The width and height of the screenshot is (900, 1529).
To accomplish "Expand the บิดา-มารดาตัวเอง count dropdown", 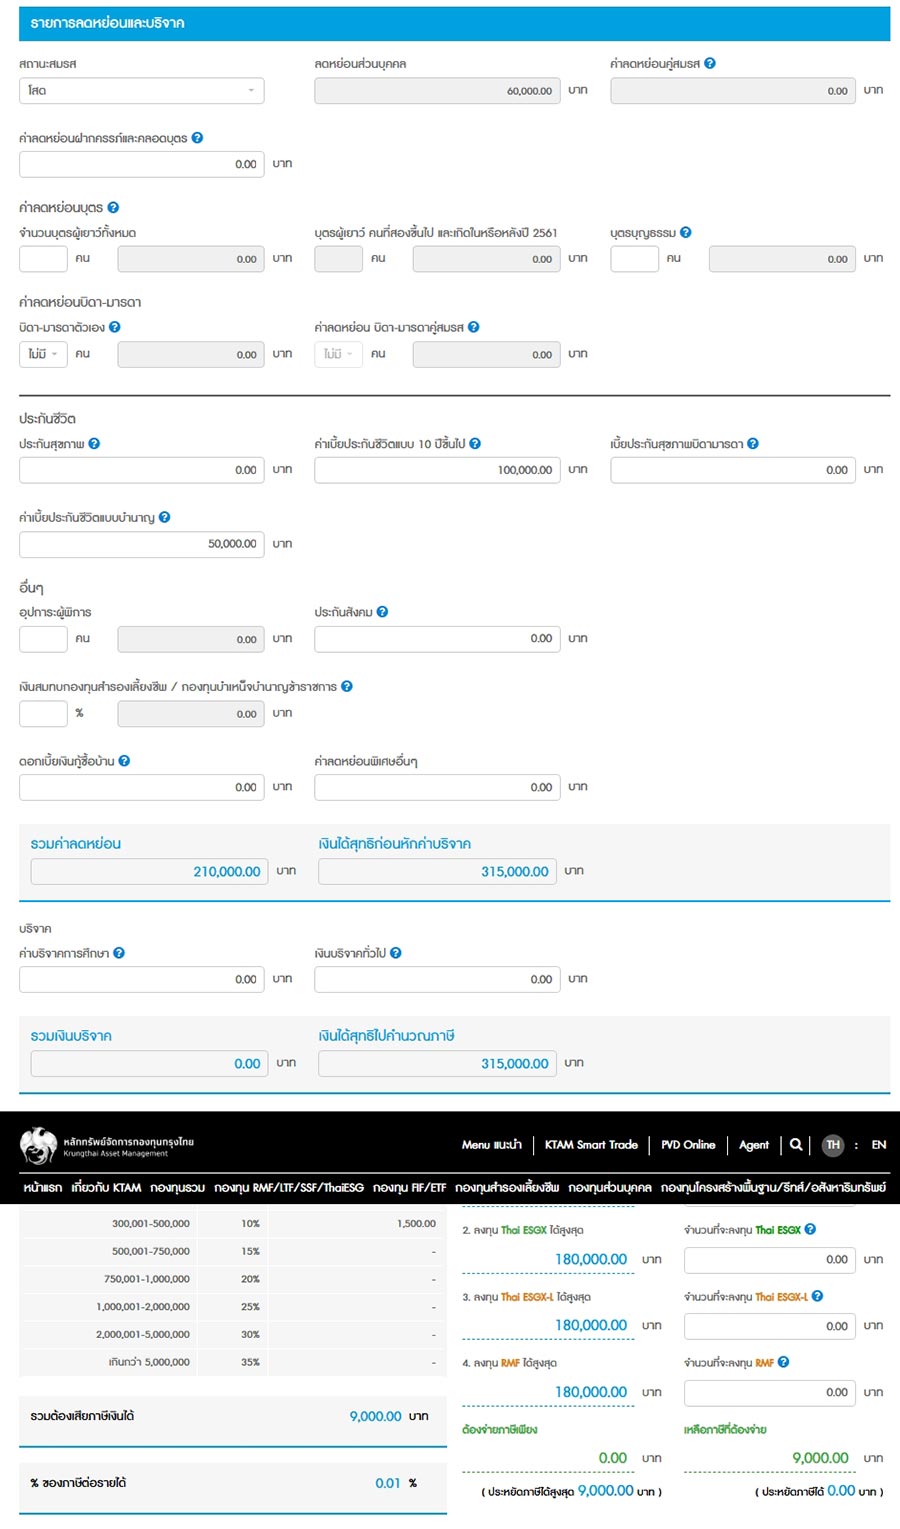I will [x=43, y=354].
